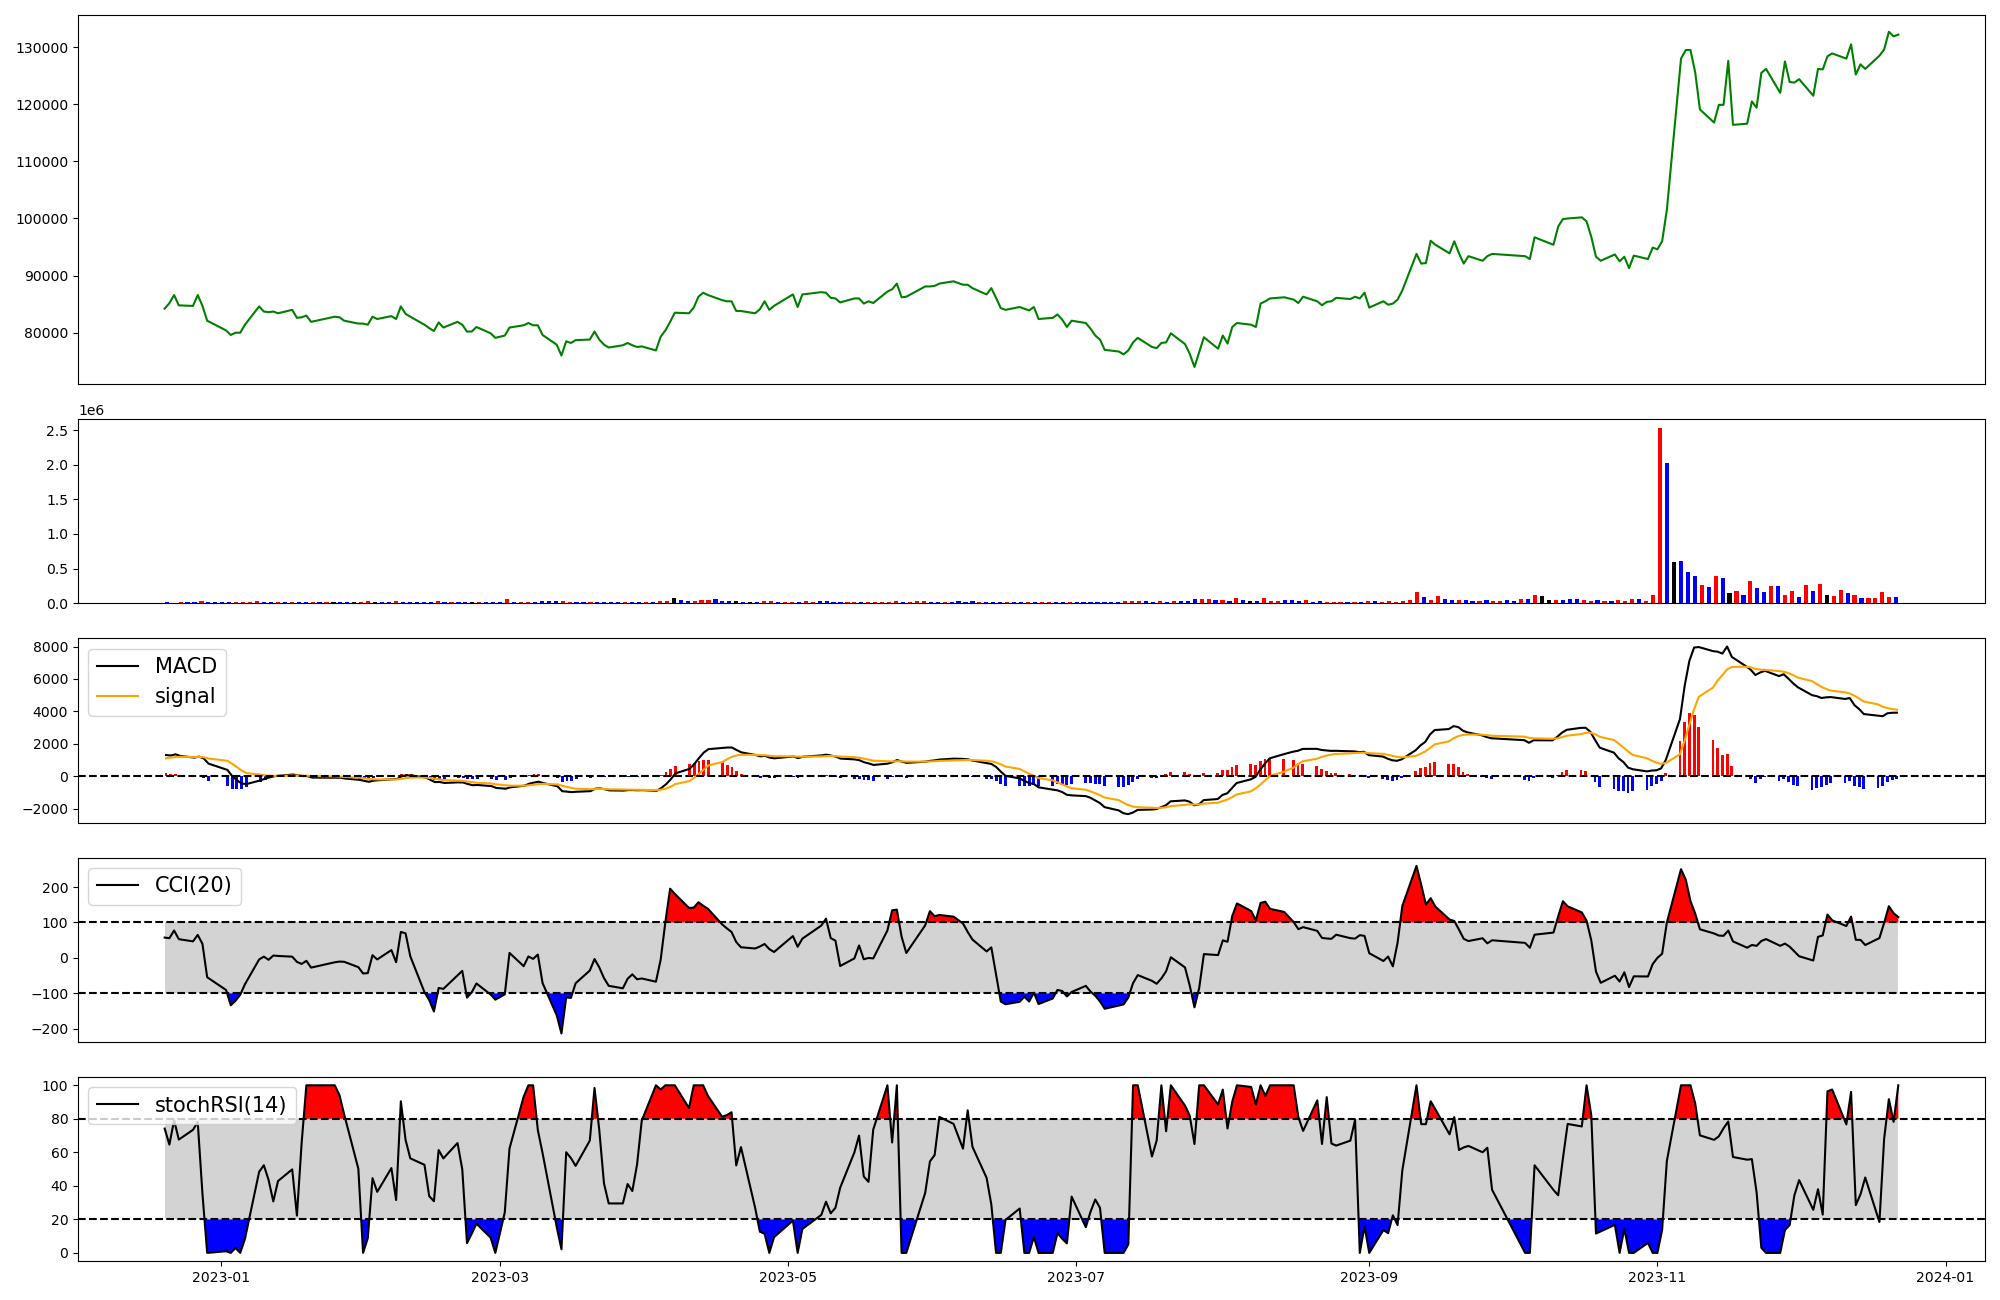Click the MACD legend entry label
Image resolution: width=2000 pixels, height=1300 pixels.
point(185,666)
